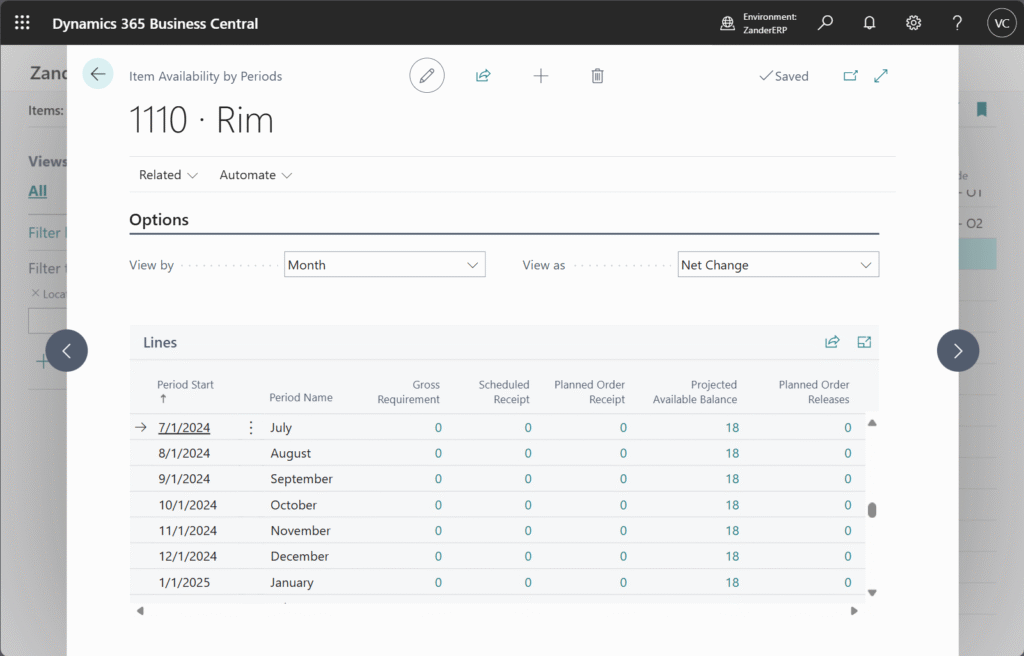Click the trash delete icon
Screen dimensions: 1024x656
[x=598, y=76]
